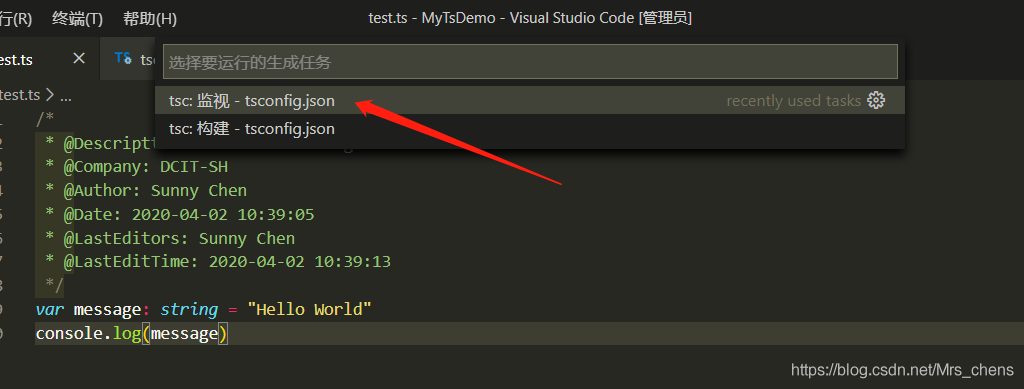The image size is (1024, 389).
Task: Select tsc: 构建 - tsconfig.json task
Action: tap(530, 129)
